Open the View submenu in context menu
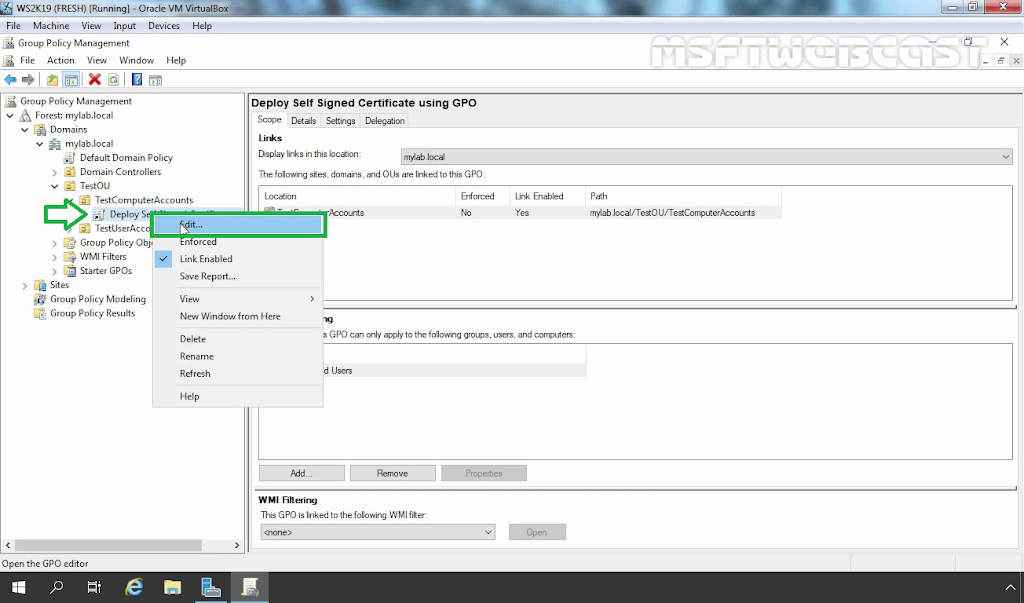Image resolution: width=1024 pixels, height=603 pixels. (238, 299)
